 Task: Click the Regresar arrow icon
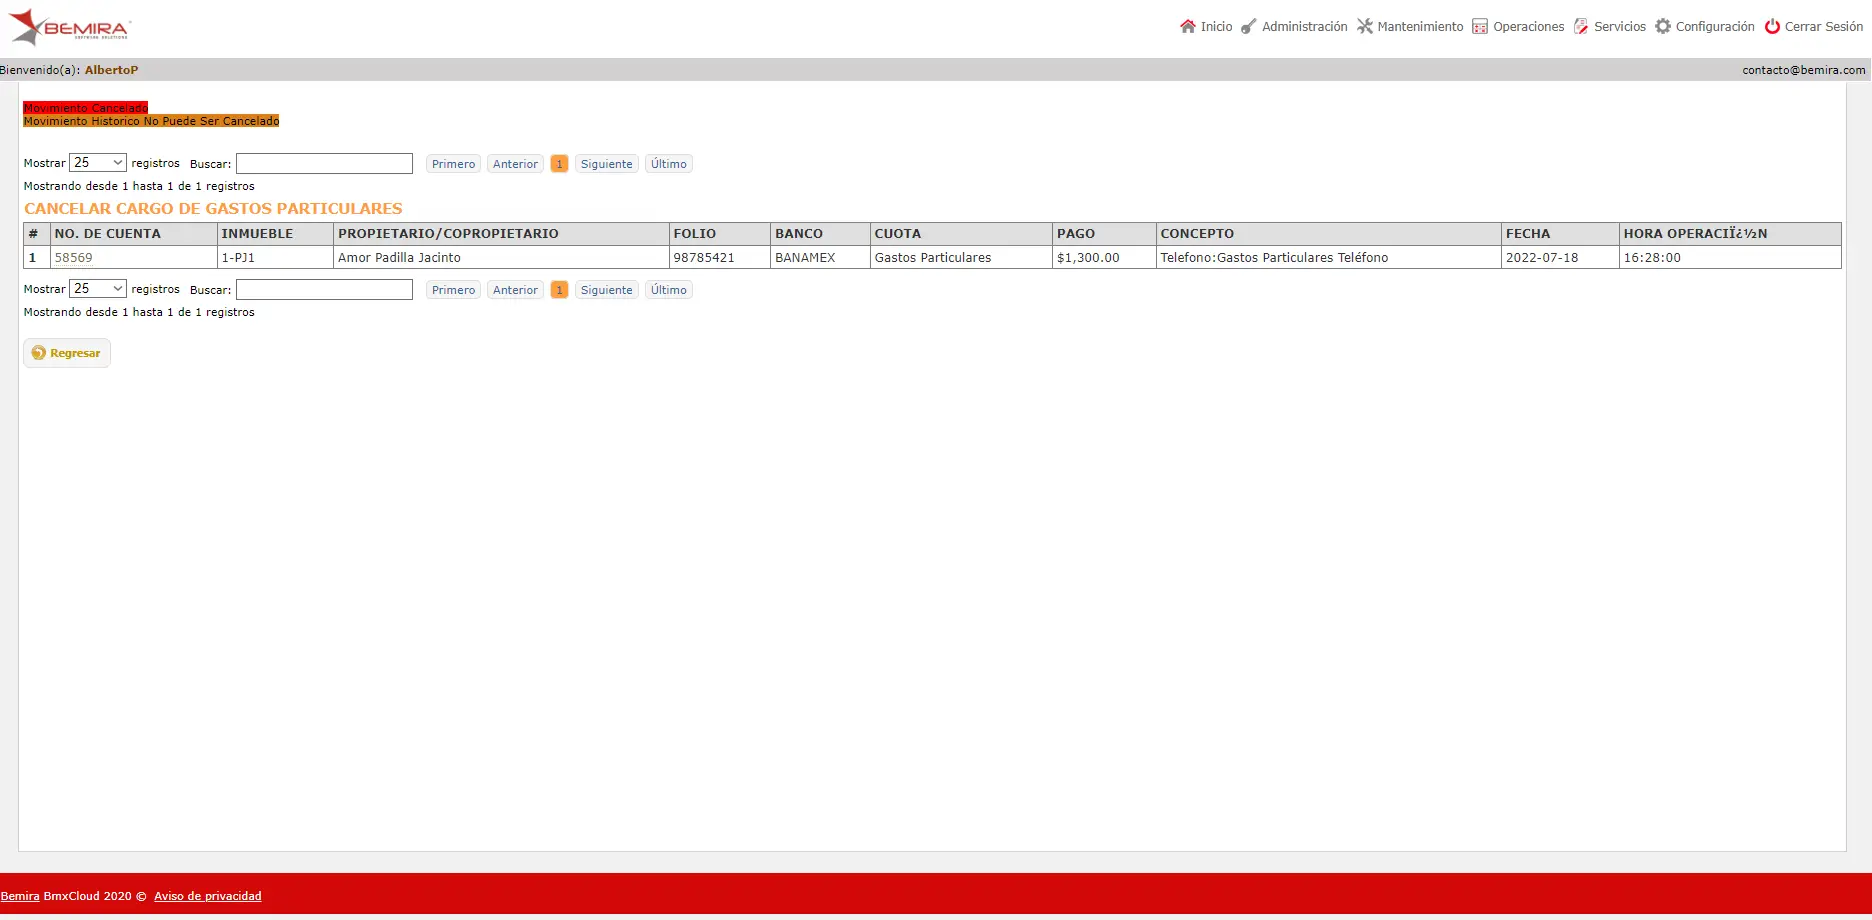39,353
